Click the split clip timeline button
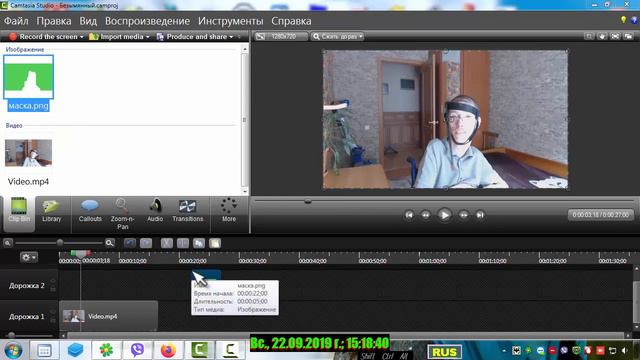640x360 pixels. click(x=182, y=243)
